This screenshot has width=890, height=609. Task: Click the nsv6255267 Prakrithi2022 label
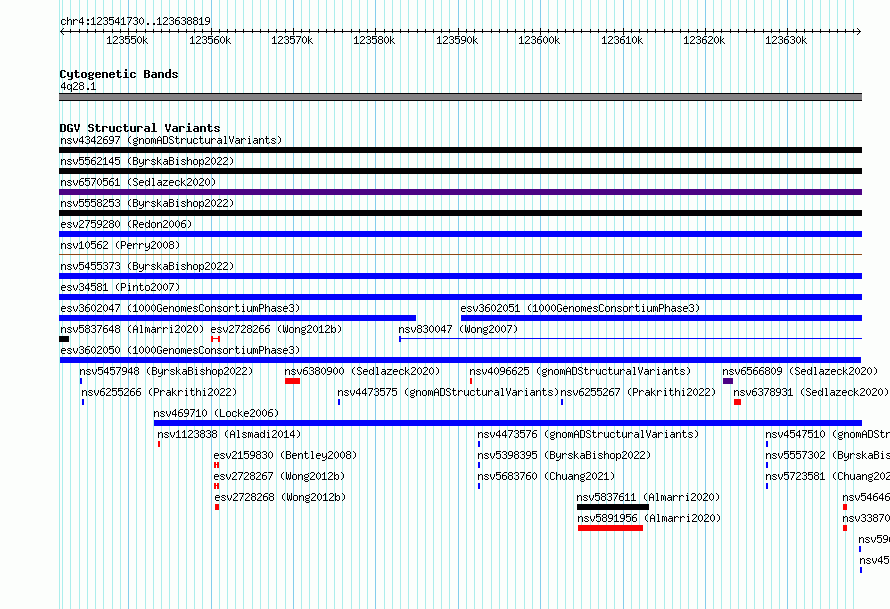coord(639,392)
